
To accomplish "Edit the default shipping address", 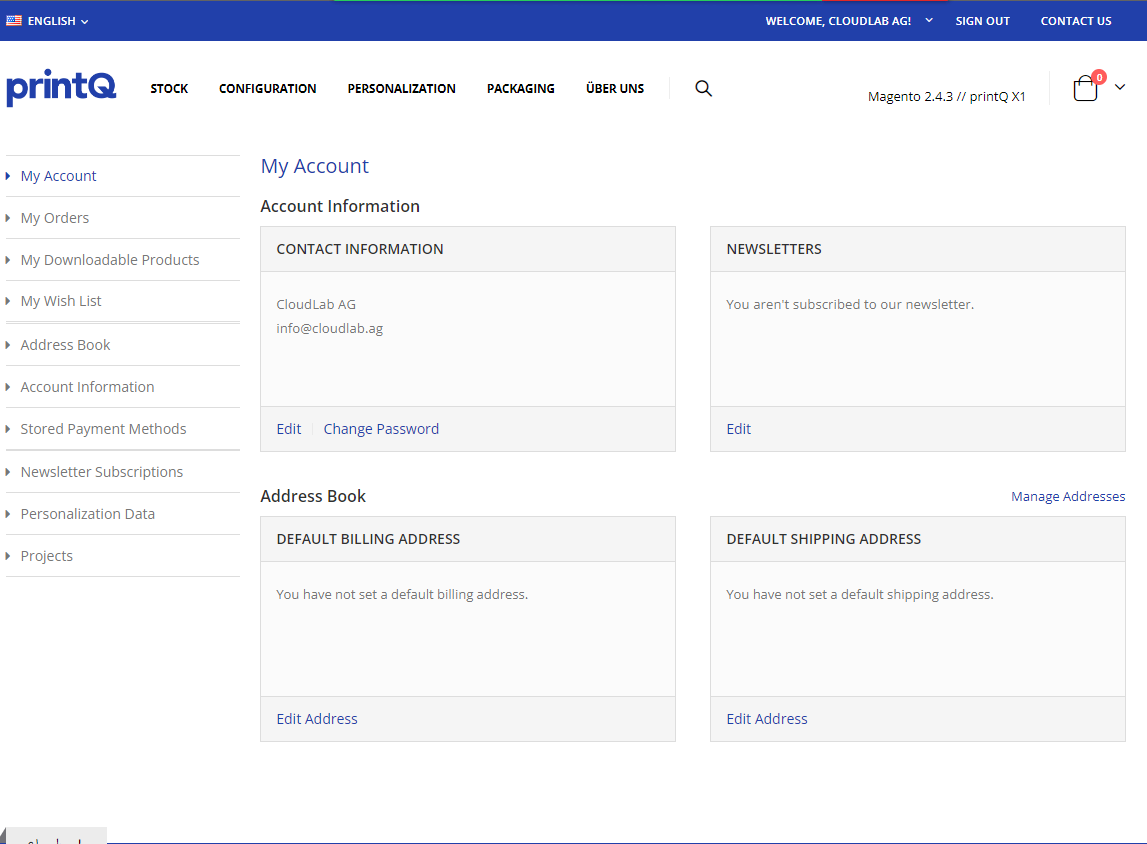I will pyautogui.click(x=767, y=719).
